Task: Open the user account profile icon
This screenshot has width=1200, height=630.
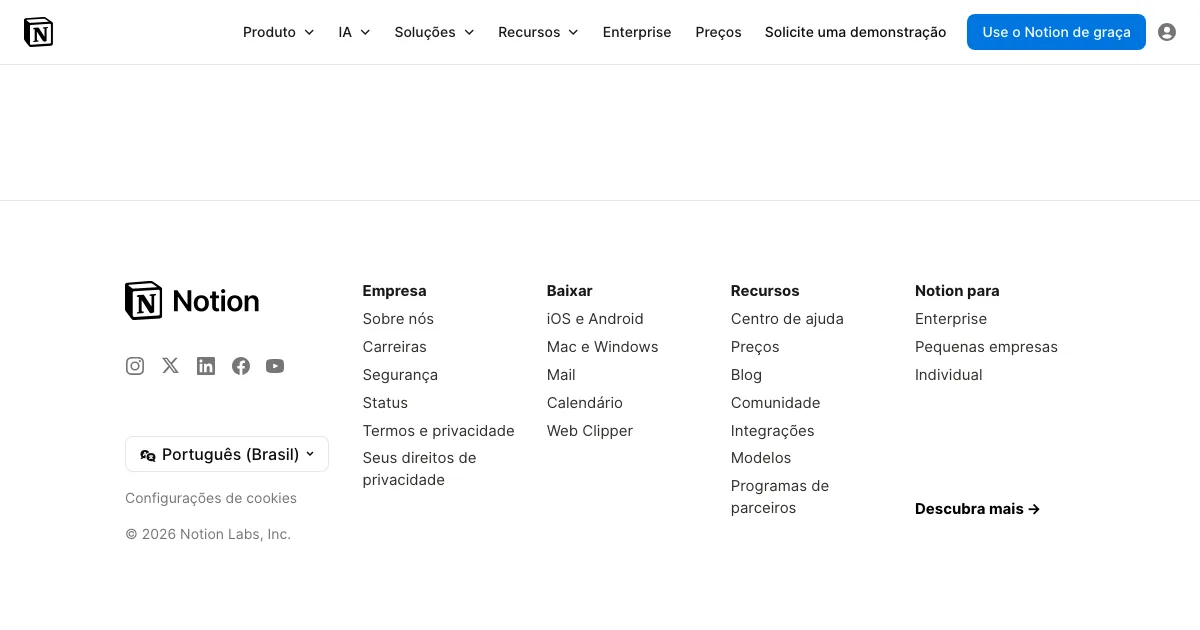Action: (1166, 32)
